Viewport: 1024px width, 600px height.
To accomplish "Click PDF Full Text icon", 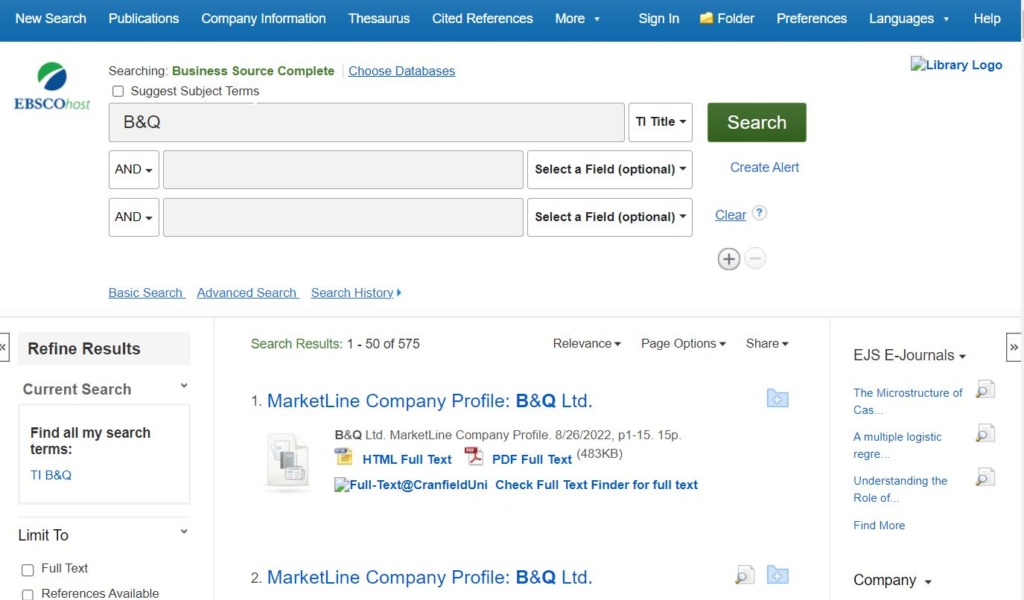I will [x=474, y=457].
